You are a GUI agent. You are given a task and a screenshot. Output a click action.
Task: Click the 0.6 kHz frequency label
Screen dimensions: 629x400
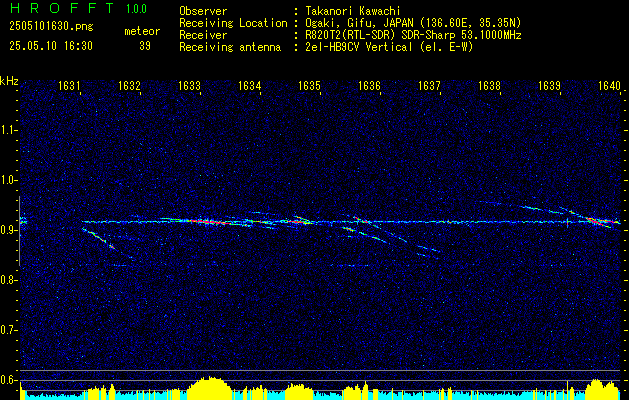[8, 380]
